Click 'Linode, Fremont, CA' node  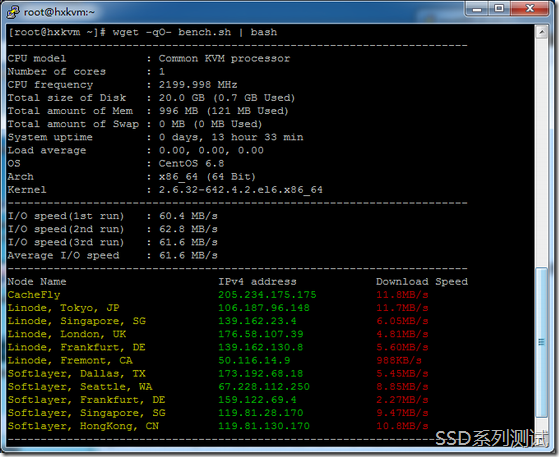[70, 361]
